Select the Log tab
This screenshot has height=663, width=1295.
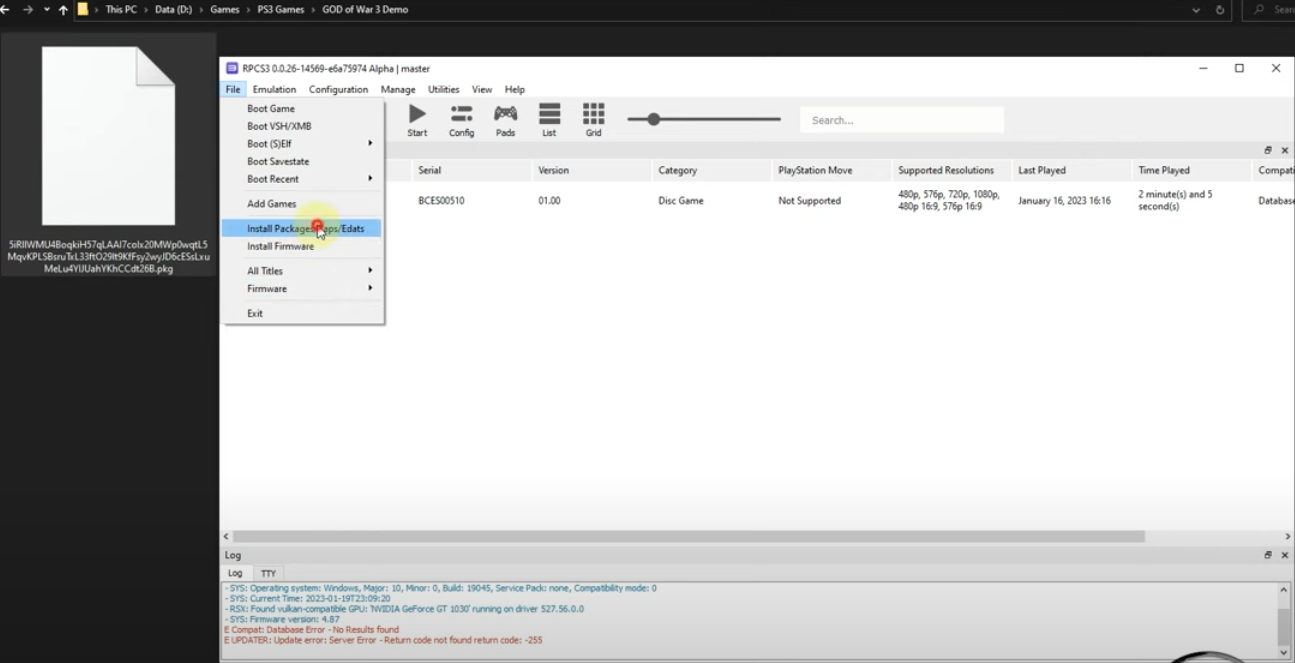click(235, 574)
